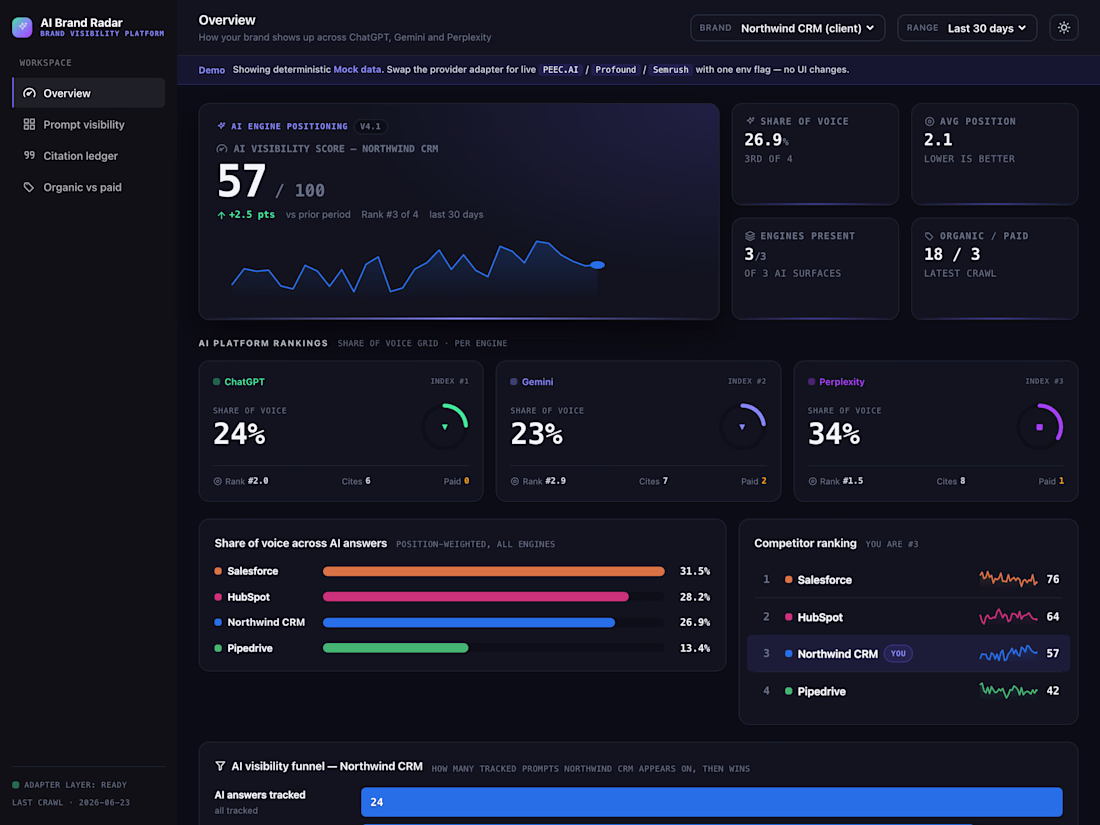Click the V4.1 version badge

pyautogui.click(x=370, y=127)
